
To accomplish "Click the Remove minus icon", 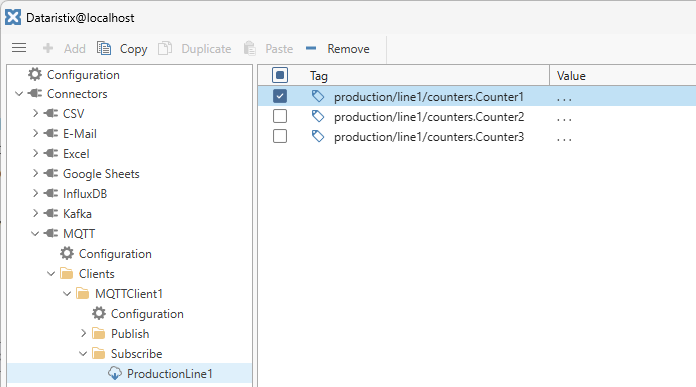I will [311, 48].
